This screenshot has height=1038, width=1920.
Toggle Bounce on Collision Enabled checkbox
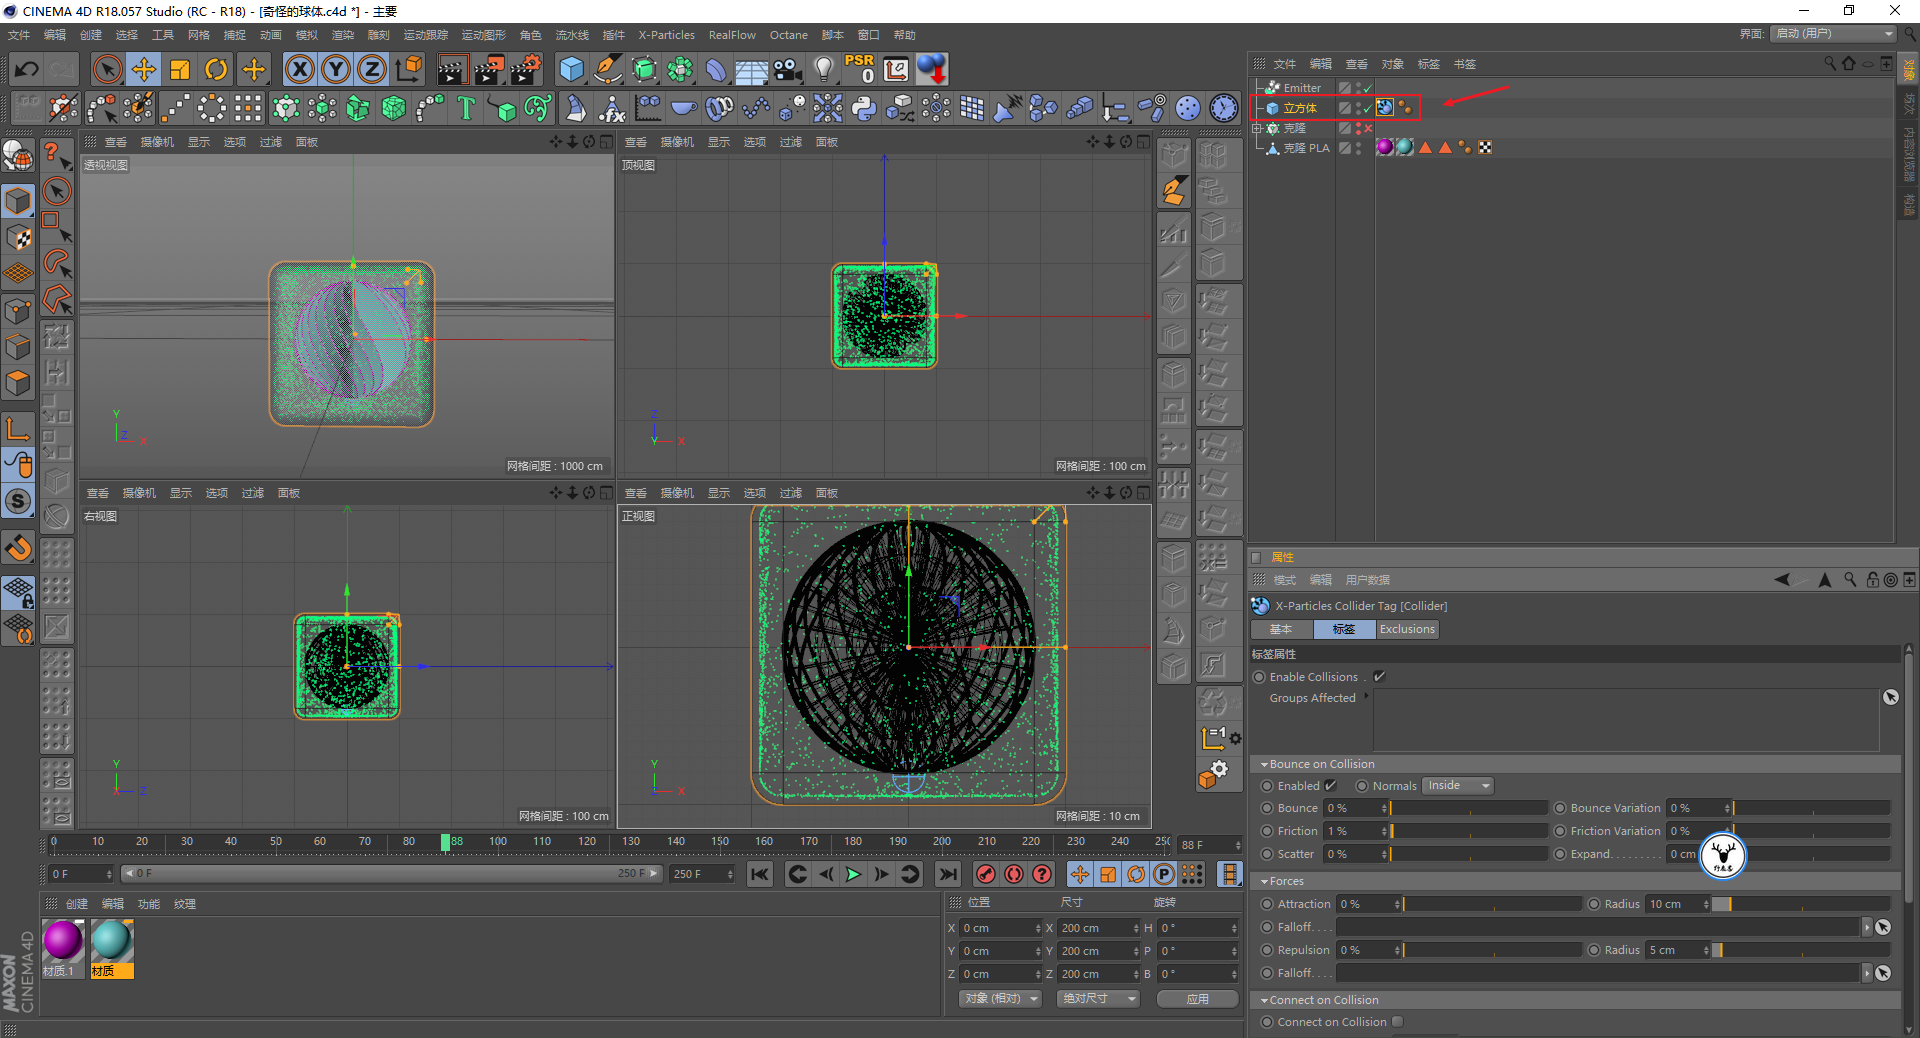[x=1331, y=786]
